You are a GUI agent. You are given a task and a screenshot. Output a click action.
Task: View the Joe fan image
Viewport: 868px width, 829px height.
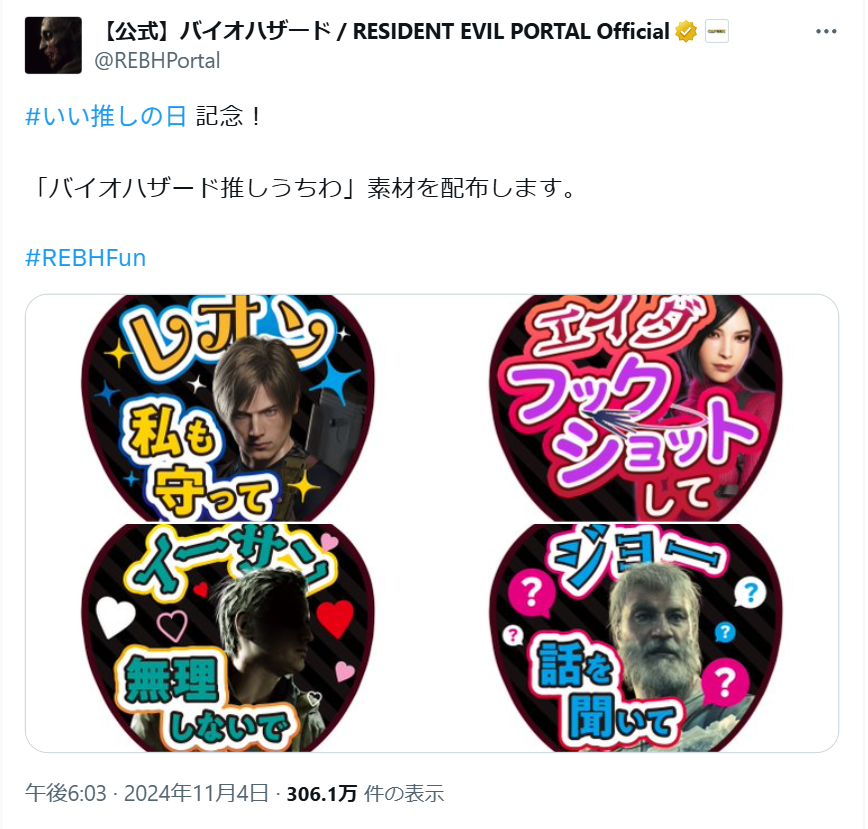(x=636, y=638)
